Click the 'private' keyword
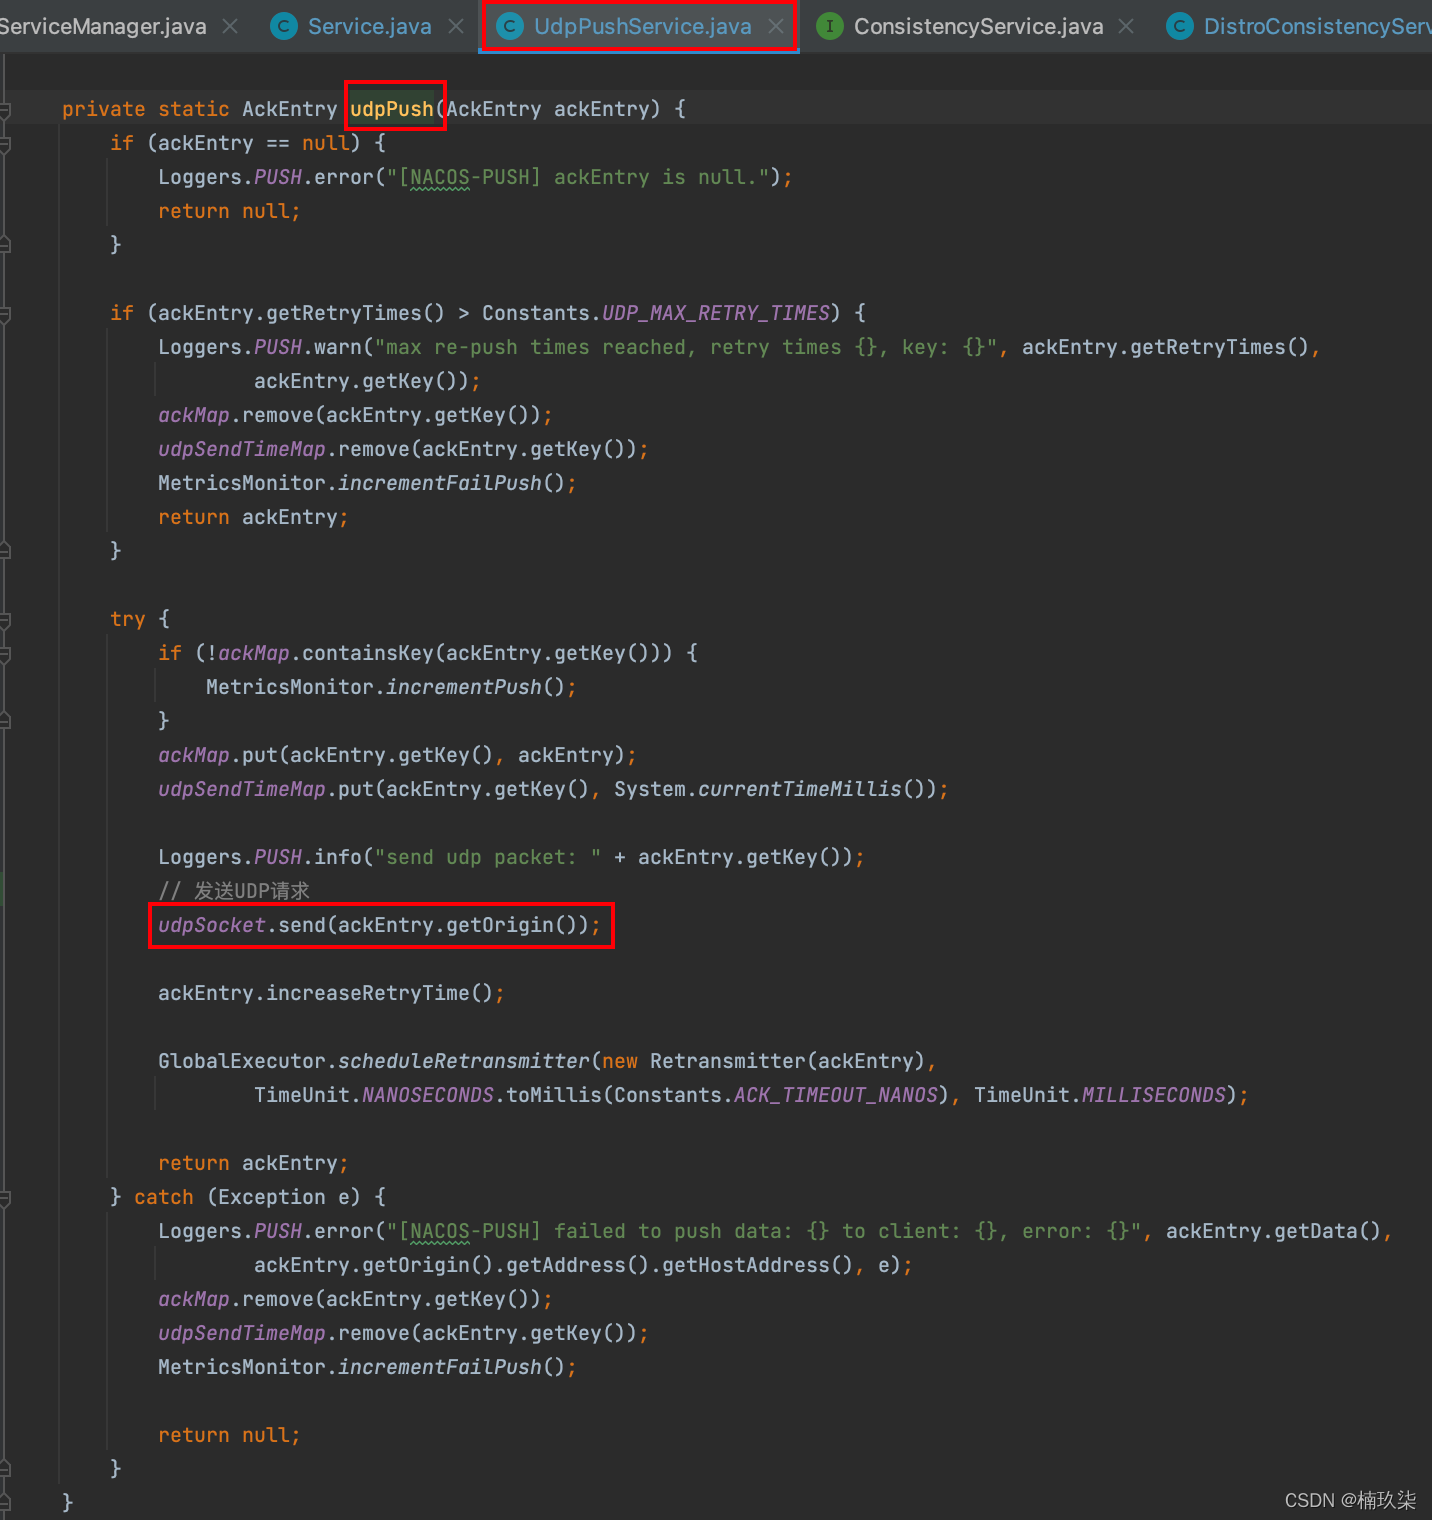This screenshot has width=1432, height=1520. (104, 109)
